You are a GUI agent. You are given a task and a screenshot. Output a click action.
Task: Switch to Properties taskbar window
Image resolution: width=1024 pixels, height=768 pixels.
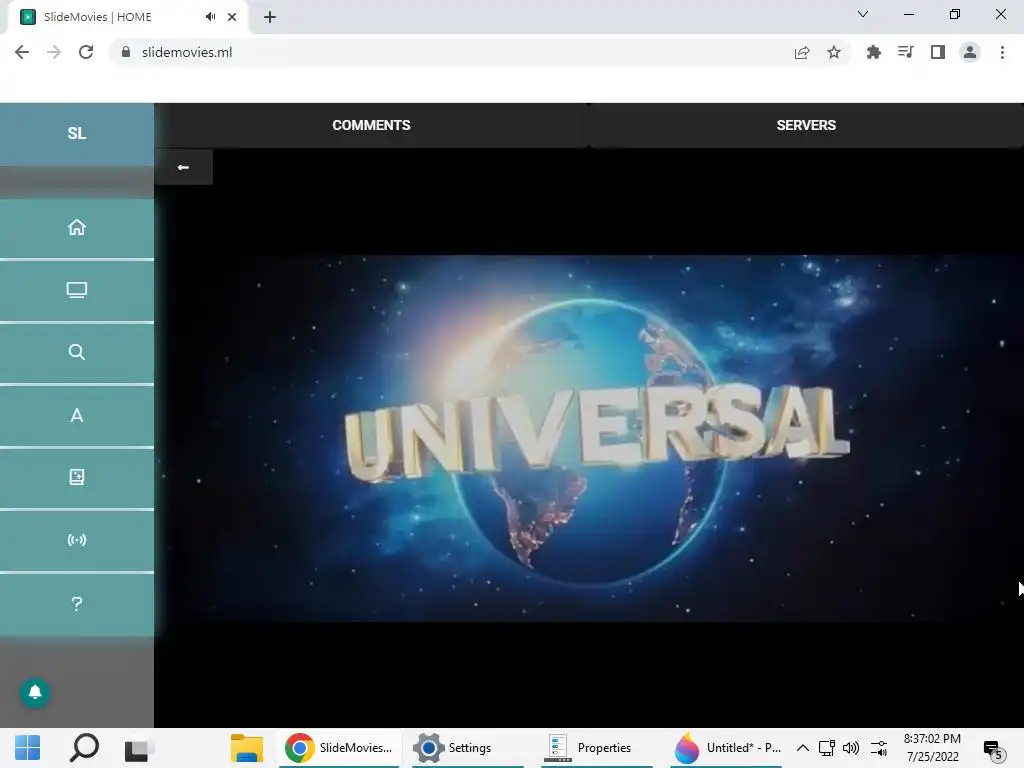coord(598,748)
